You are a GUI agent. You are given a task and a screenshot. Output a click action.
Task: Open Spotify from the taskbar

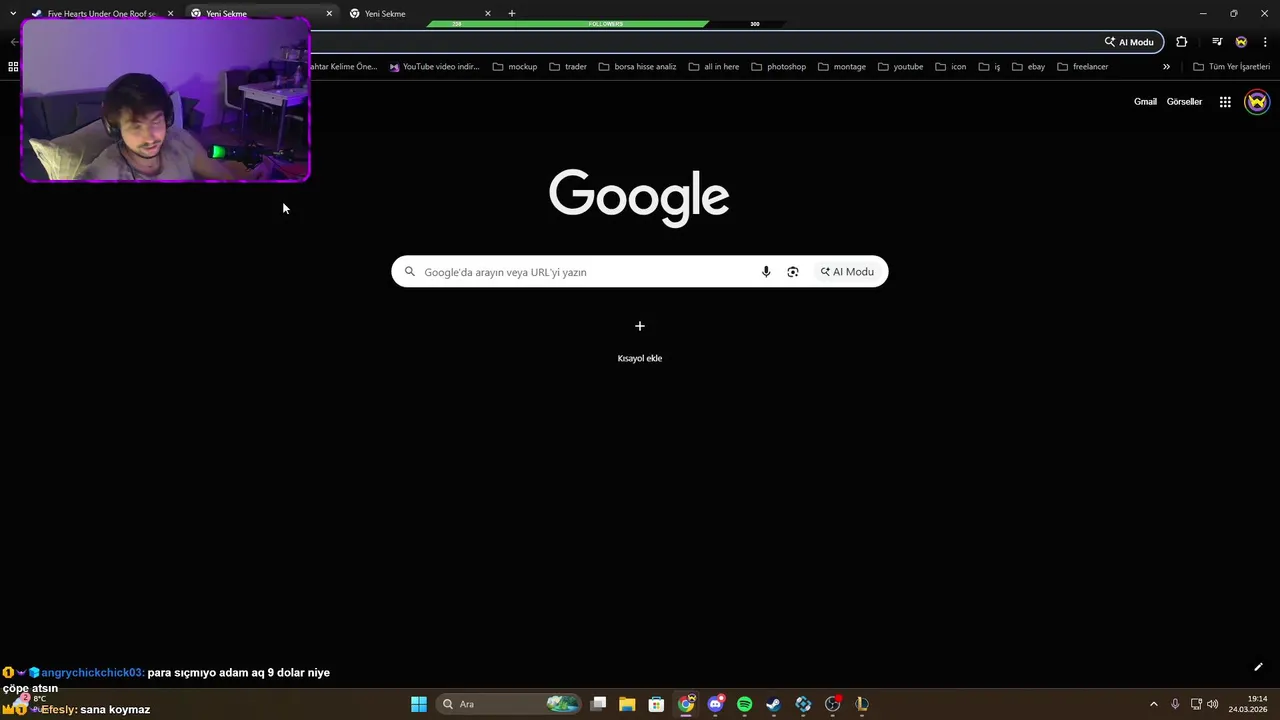(744, 704)
